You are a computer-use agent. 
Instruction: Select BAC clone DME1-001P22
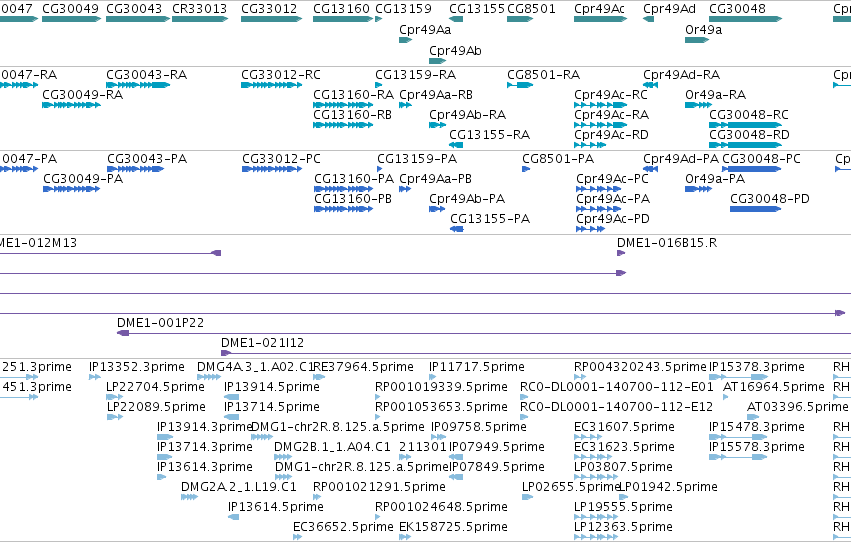coord(484,333)
